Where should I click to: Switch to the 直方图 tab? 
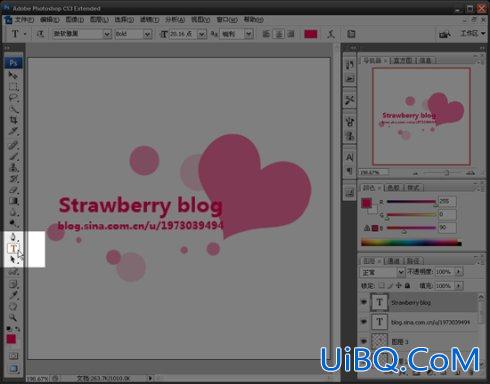(403, 60)
